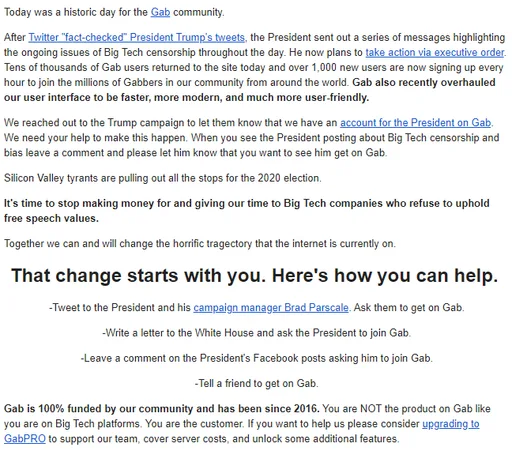The image size is (512, 450).
Task: Click the "Together we can and will change" sentence
Action: pyautogui.click(x=200, y=244)
